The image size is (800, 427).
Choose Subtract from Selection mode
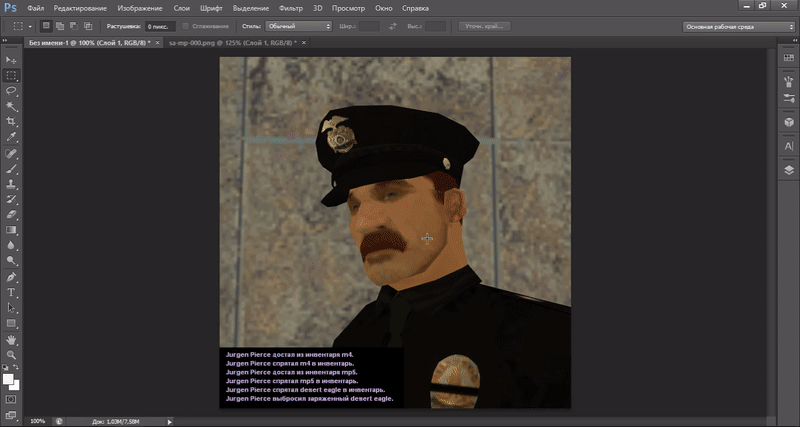(74, 26)
